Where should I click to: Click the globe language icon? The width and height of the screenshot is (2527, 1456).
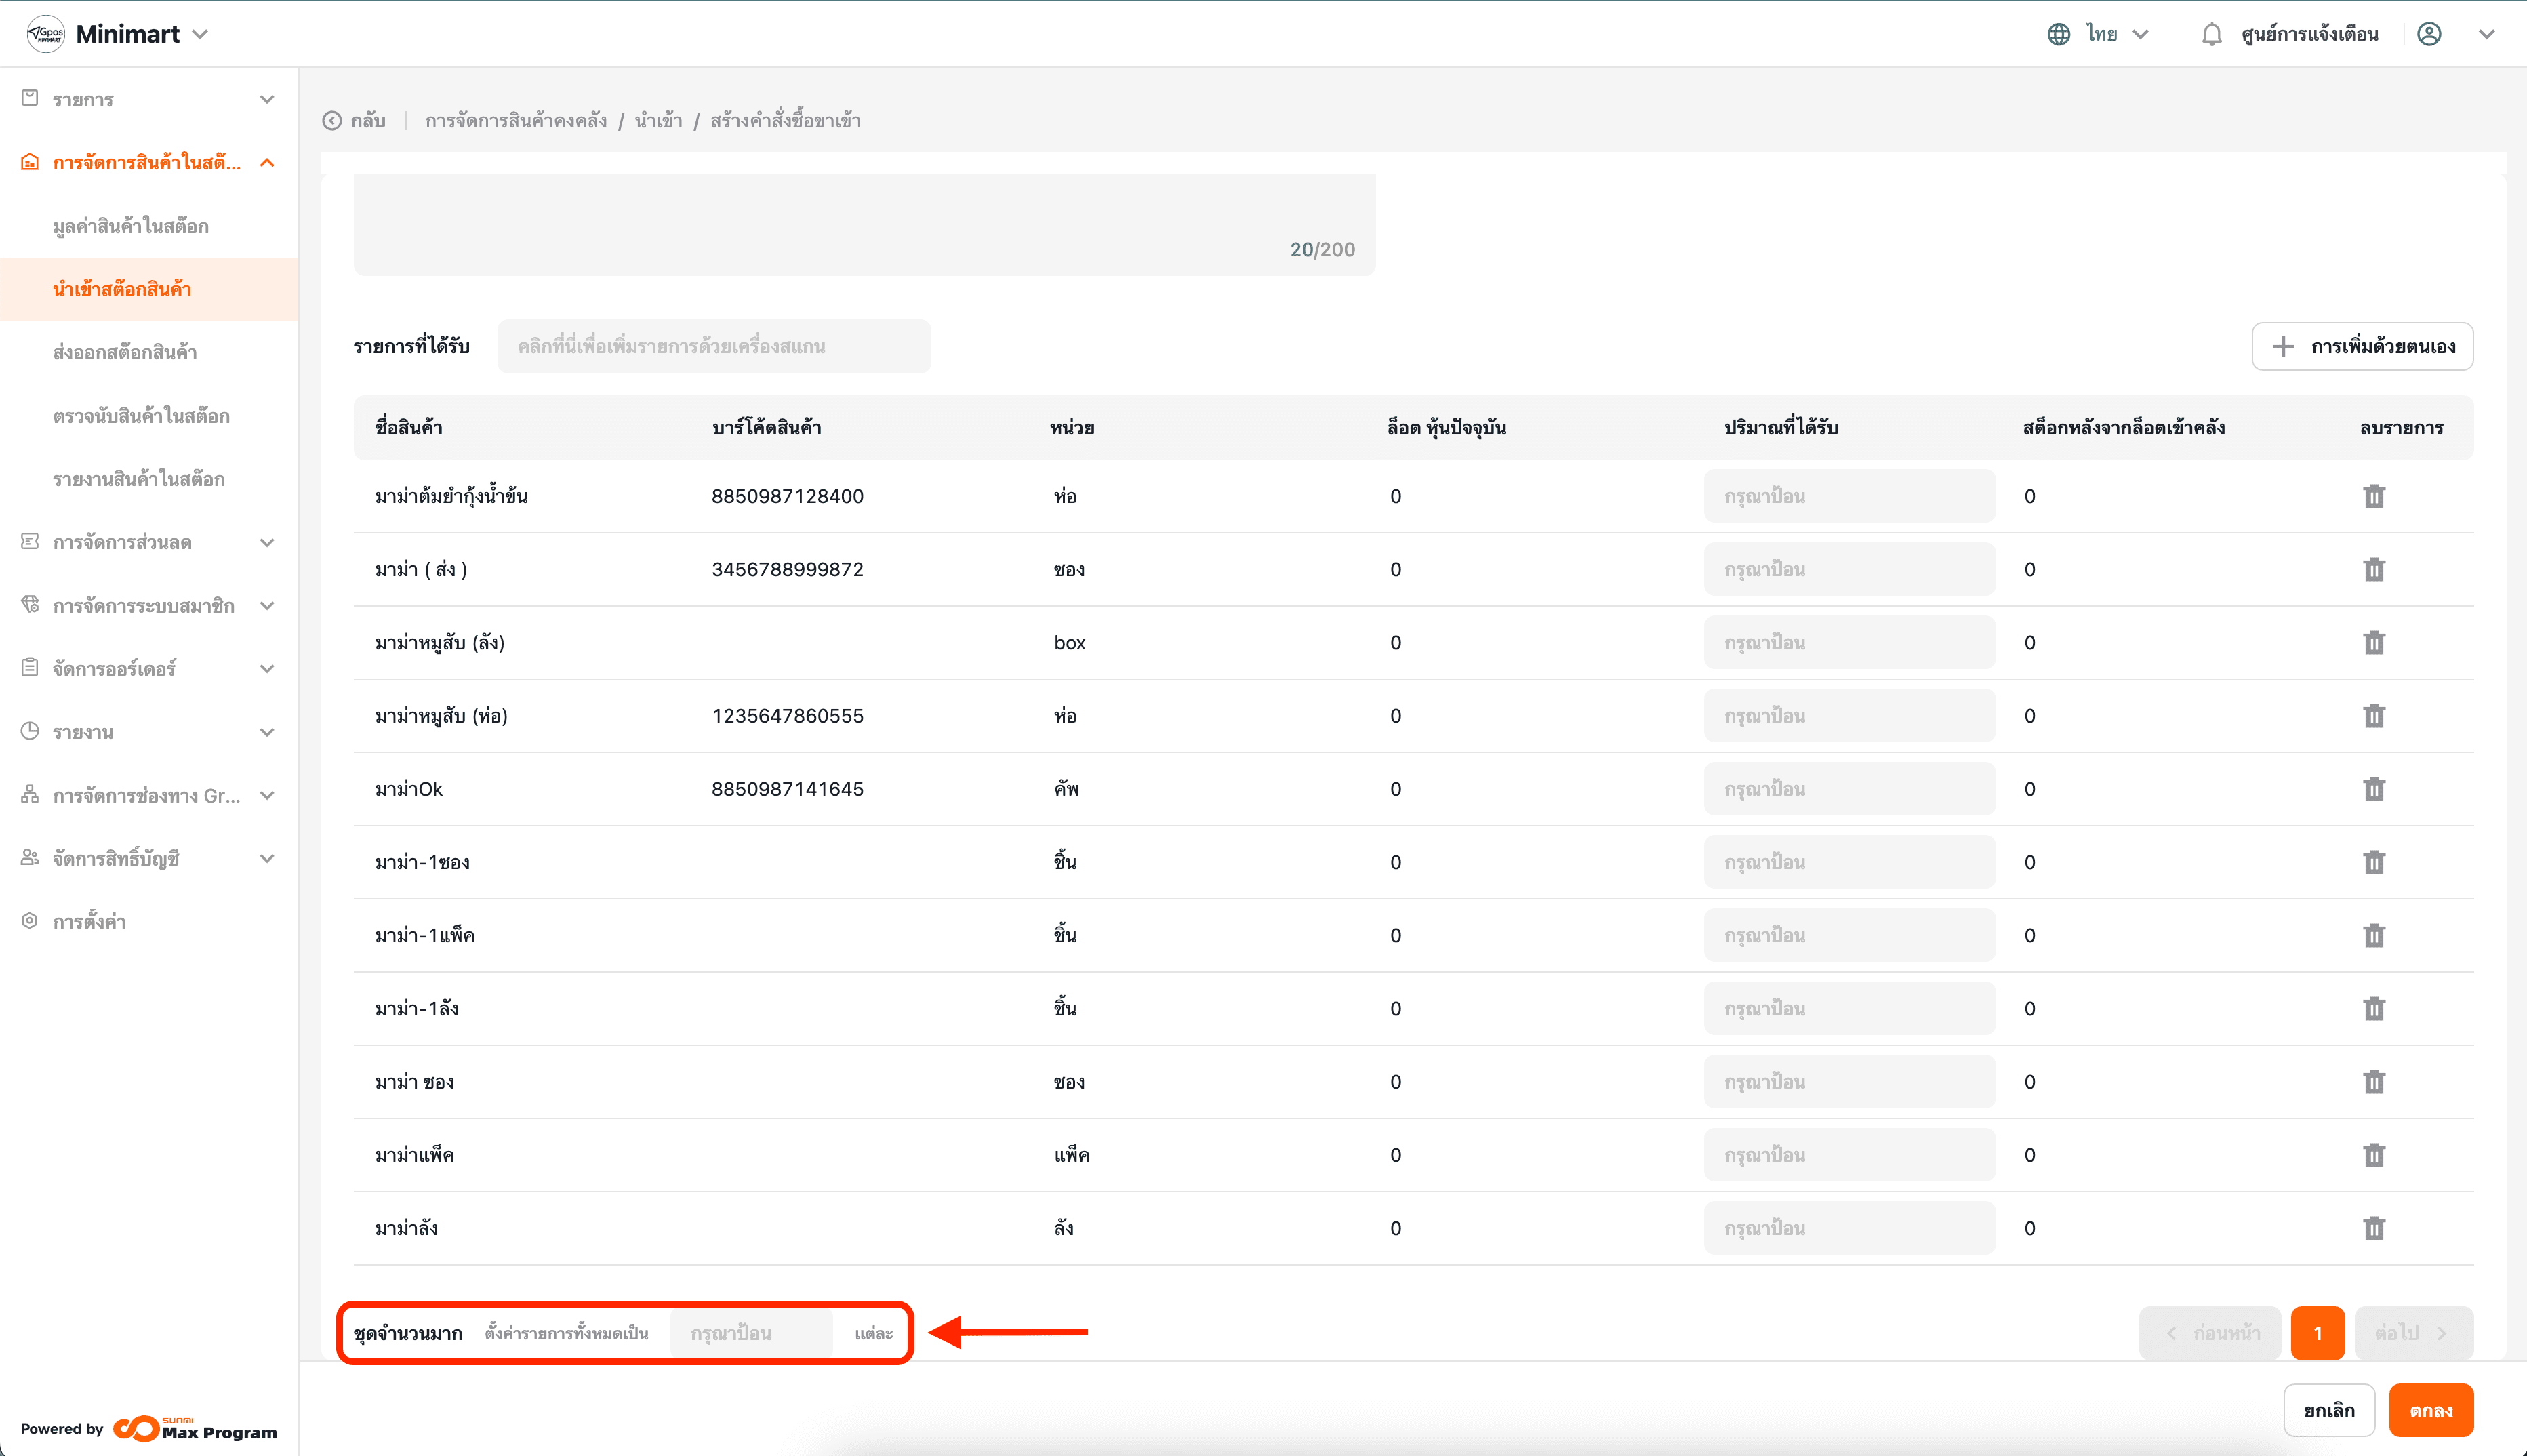[x=2058, y=34]
